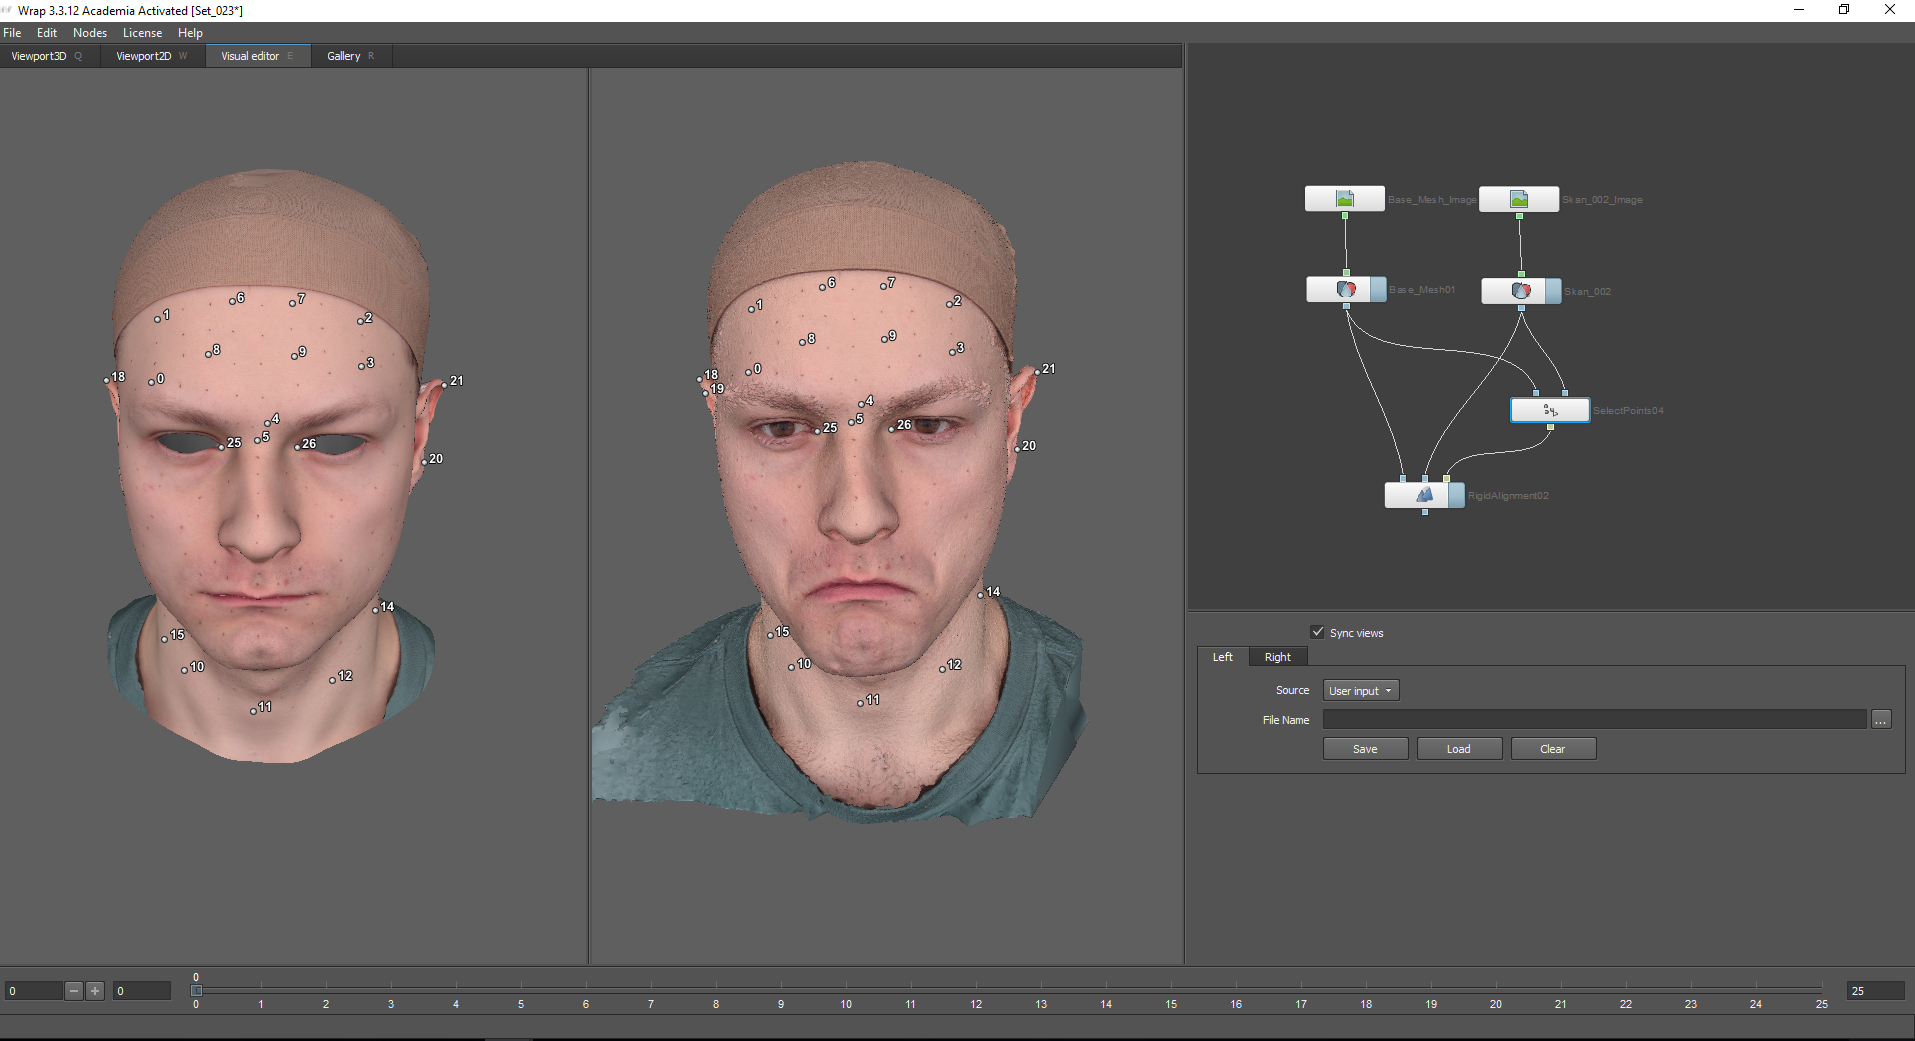Select the Visual editor tab
The width and height of the screenshot is (1915, 1041).
point(258,56)
